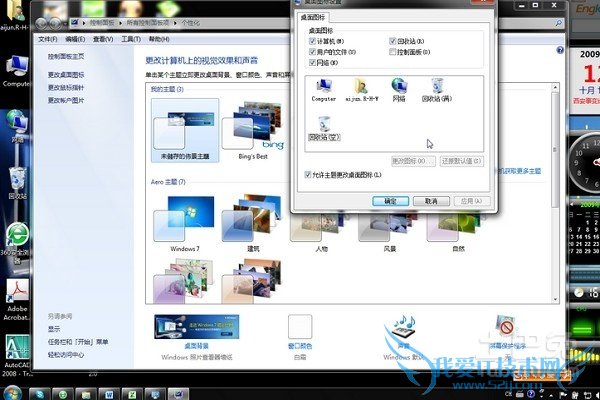
Task: Click the 取消 Cancel button
Action: pos(431,201)
